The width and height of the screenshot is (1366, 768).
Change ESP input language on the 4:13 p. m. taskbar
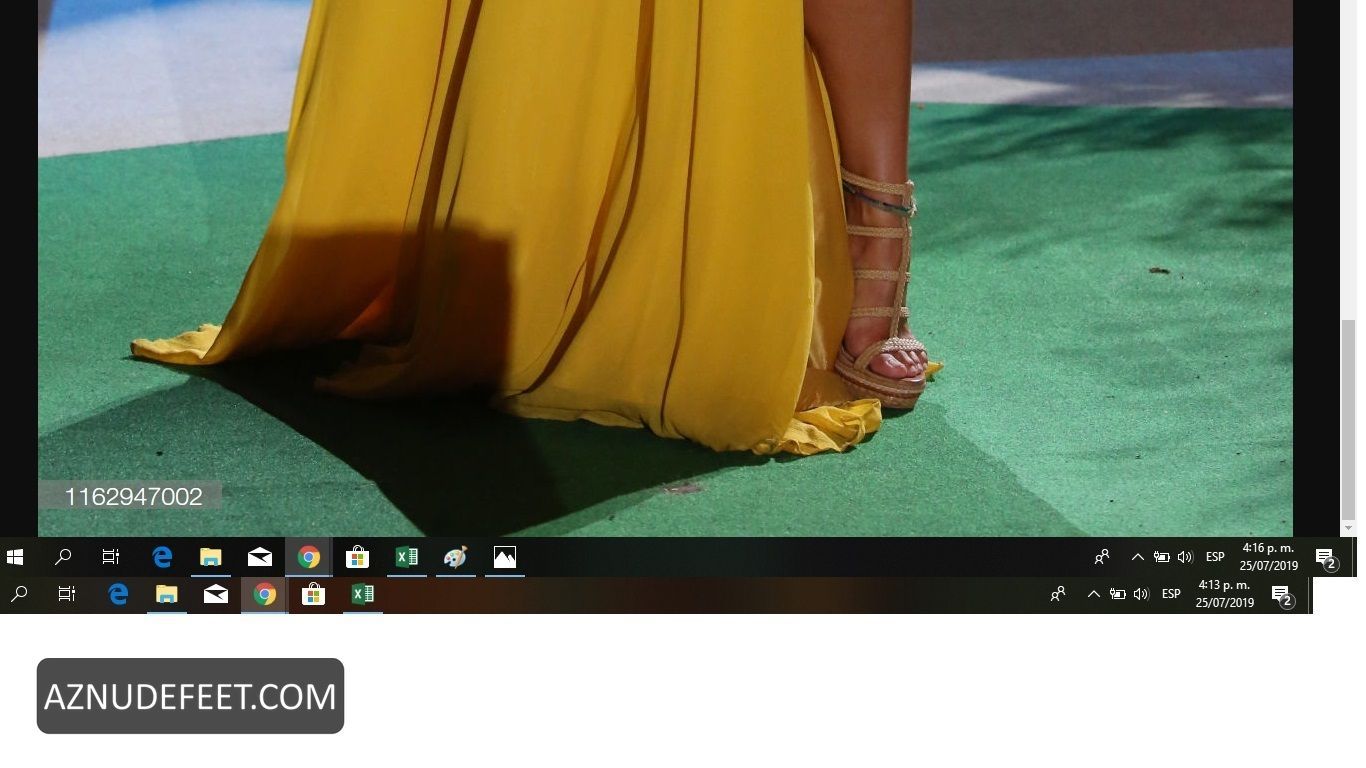1171,594
